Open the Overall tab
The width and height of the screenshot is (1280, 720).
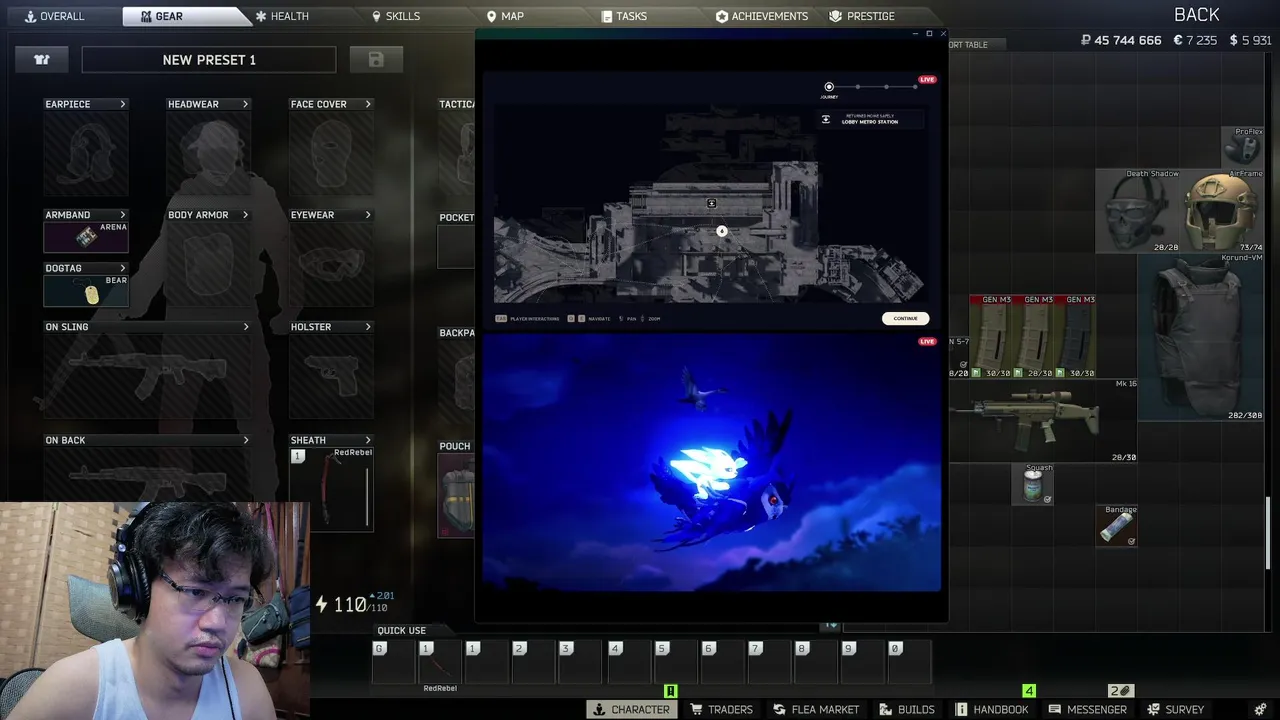(55, 16)
